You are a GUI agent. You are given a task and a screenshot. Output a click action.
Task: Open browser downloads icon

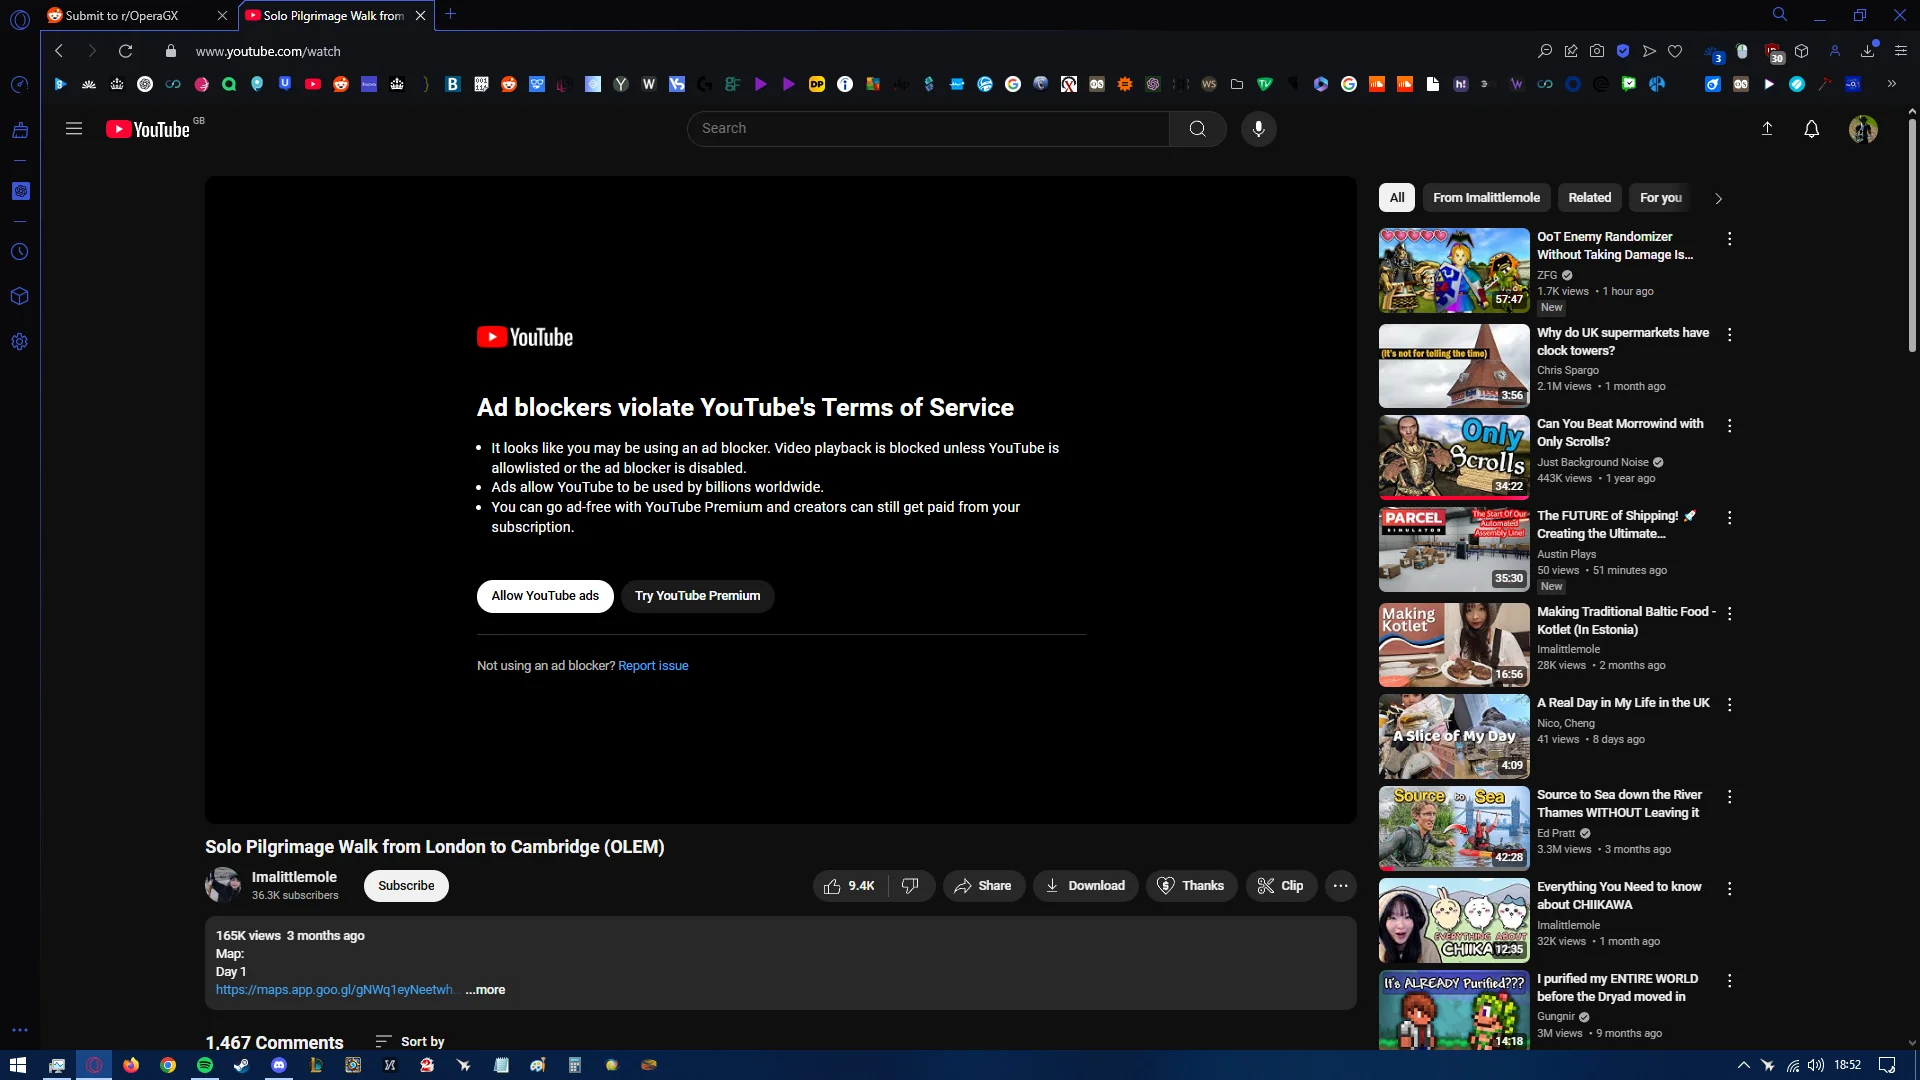(1867, 51)
